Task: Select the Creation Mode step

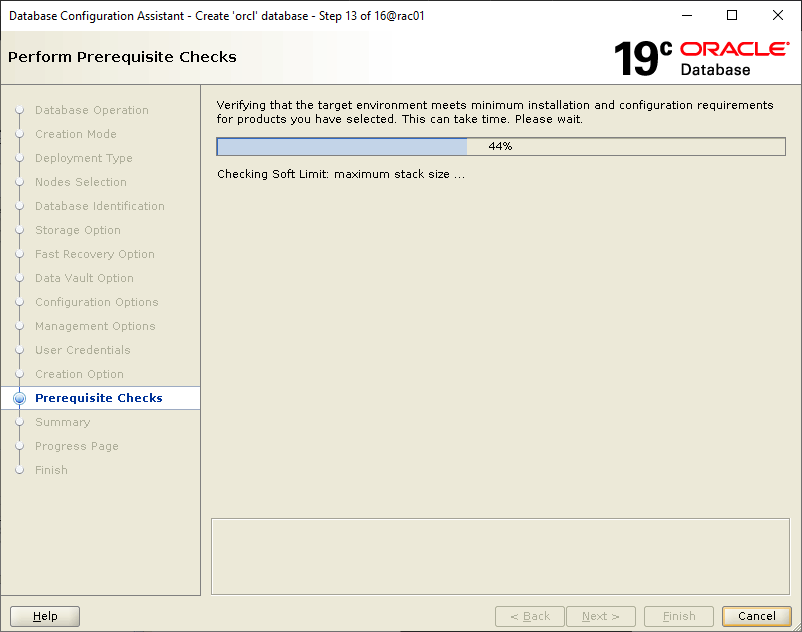Action: click(76, 134)
